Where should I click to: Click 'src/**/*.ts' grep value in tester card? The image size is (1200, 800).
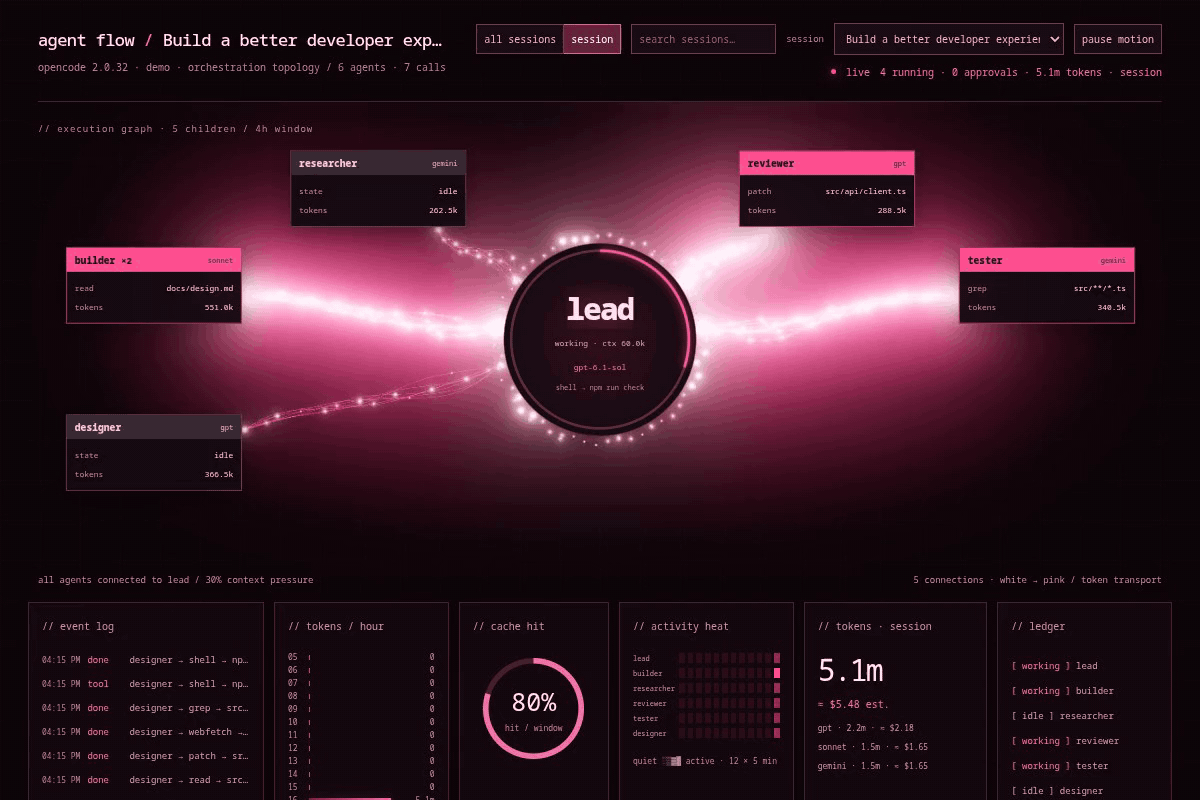click(1099, 288)
